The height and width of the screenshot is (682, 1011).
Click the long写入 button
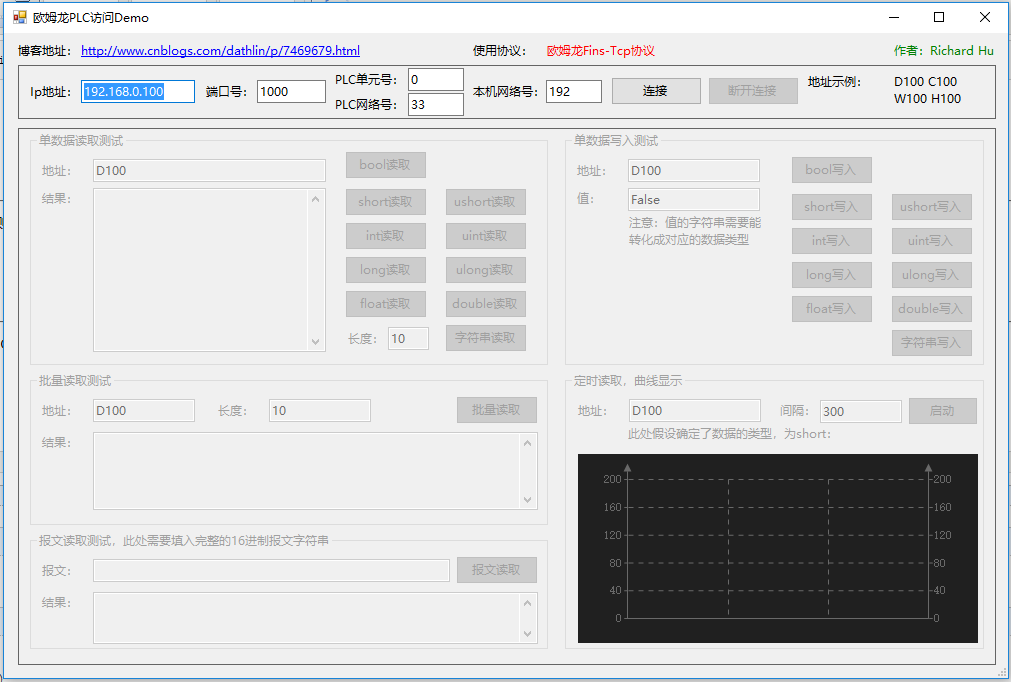click(x=832, y=275)
